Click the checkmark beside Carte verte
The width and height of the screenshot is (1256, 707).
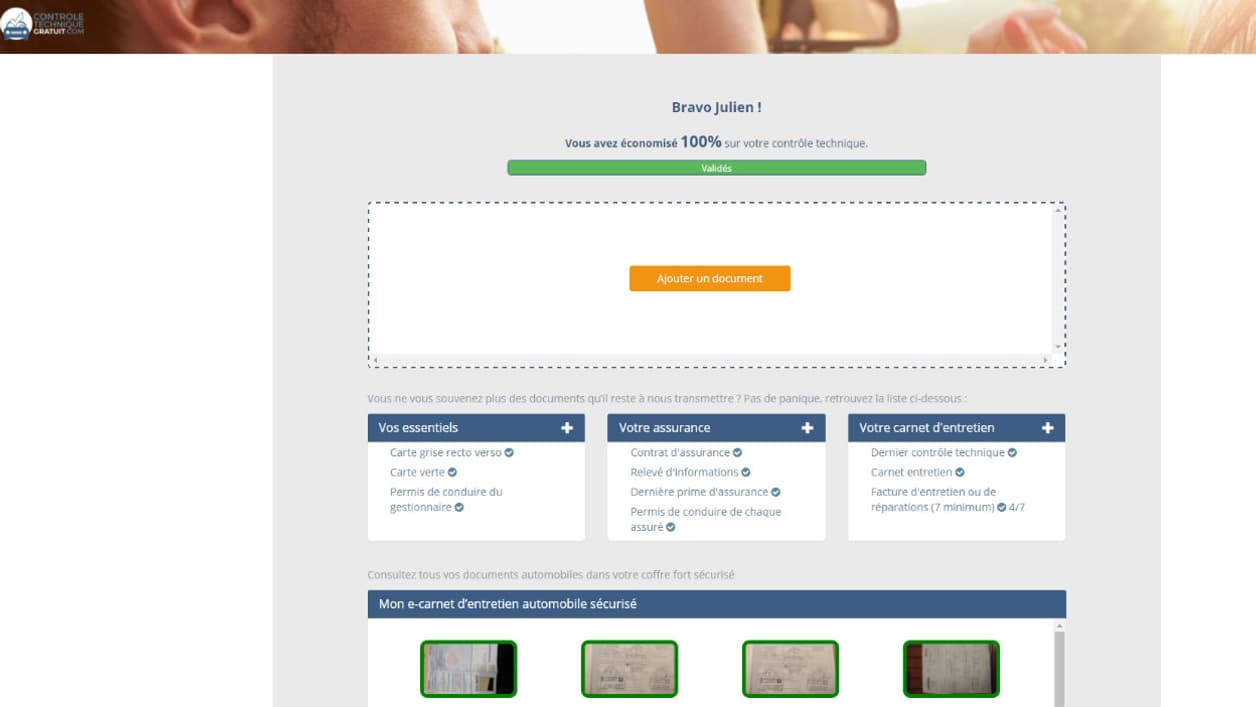click(x=452, y=473)
